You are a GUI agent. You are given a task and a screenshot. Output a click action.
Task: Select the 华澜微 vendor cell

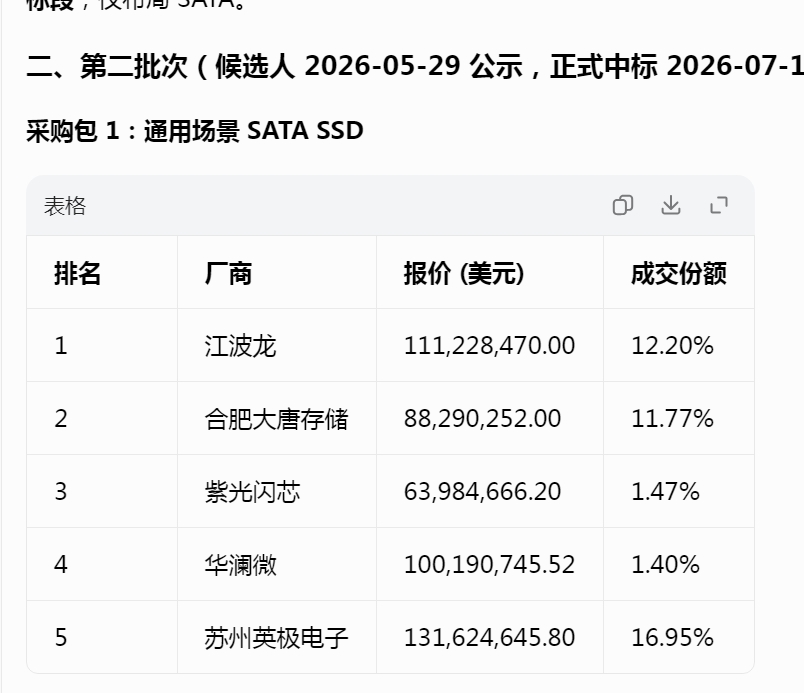coord(240,564)
